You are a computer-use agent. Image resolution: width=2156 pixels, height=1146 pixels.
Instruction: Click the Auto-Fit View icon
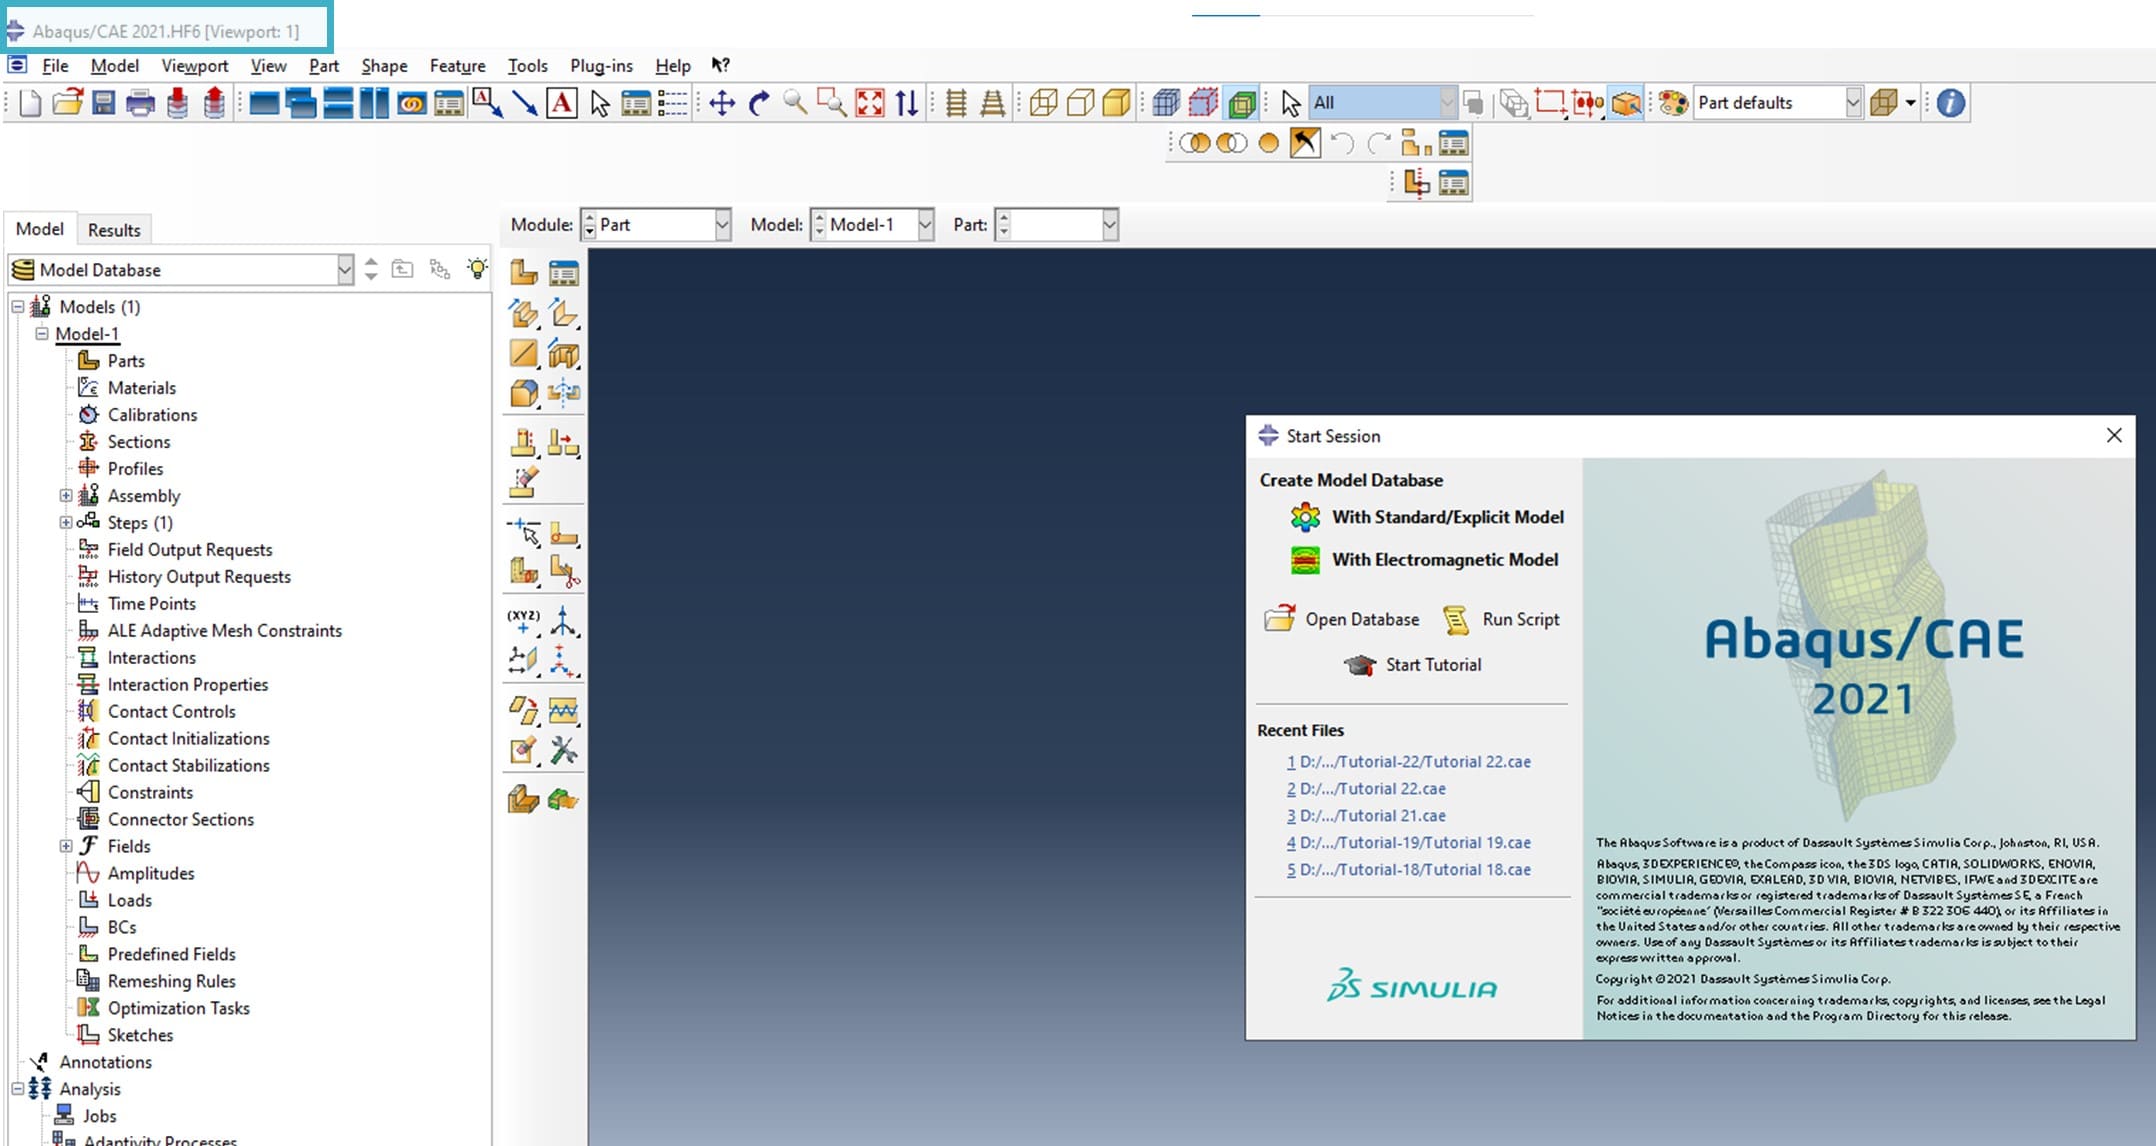tap(870, 102)
